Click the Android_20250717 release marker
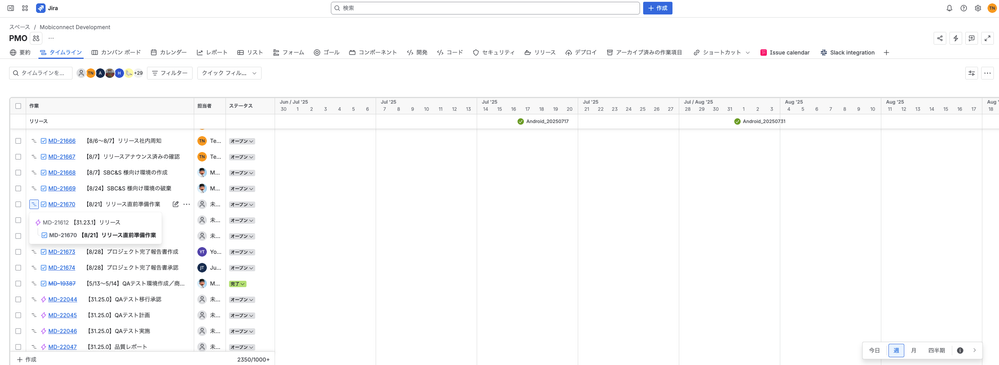 543,121
